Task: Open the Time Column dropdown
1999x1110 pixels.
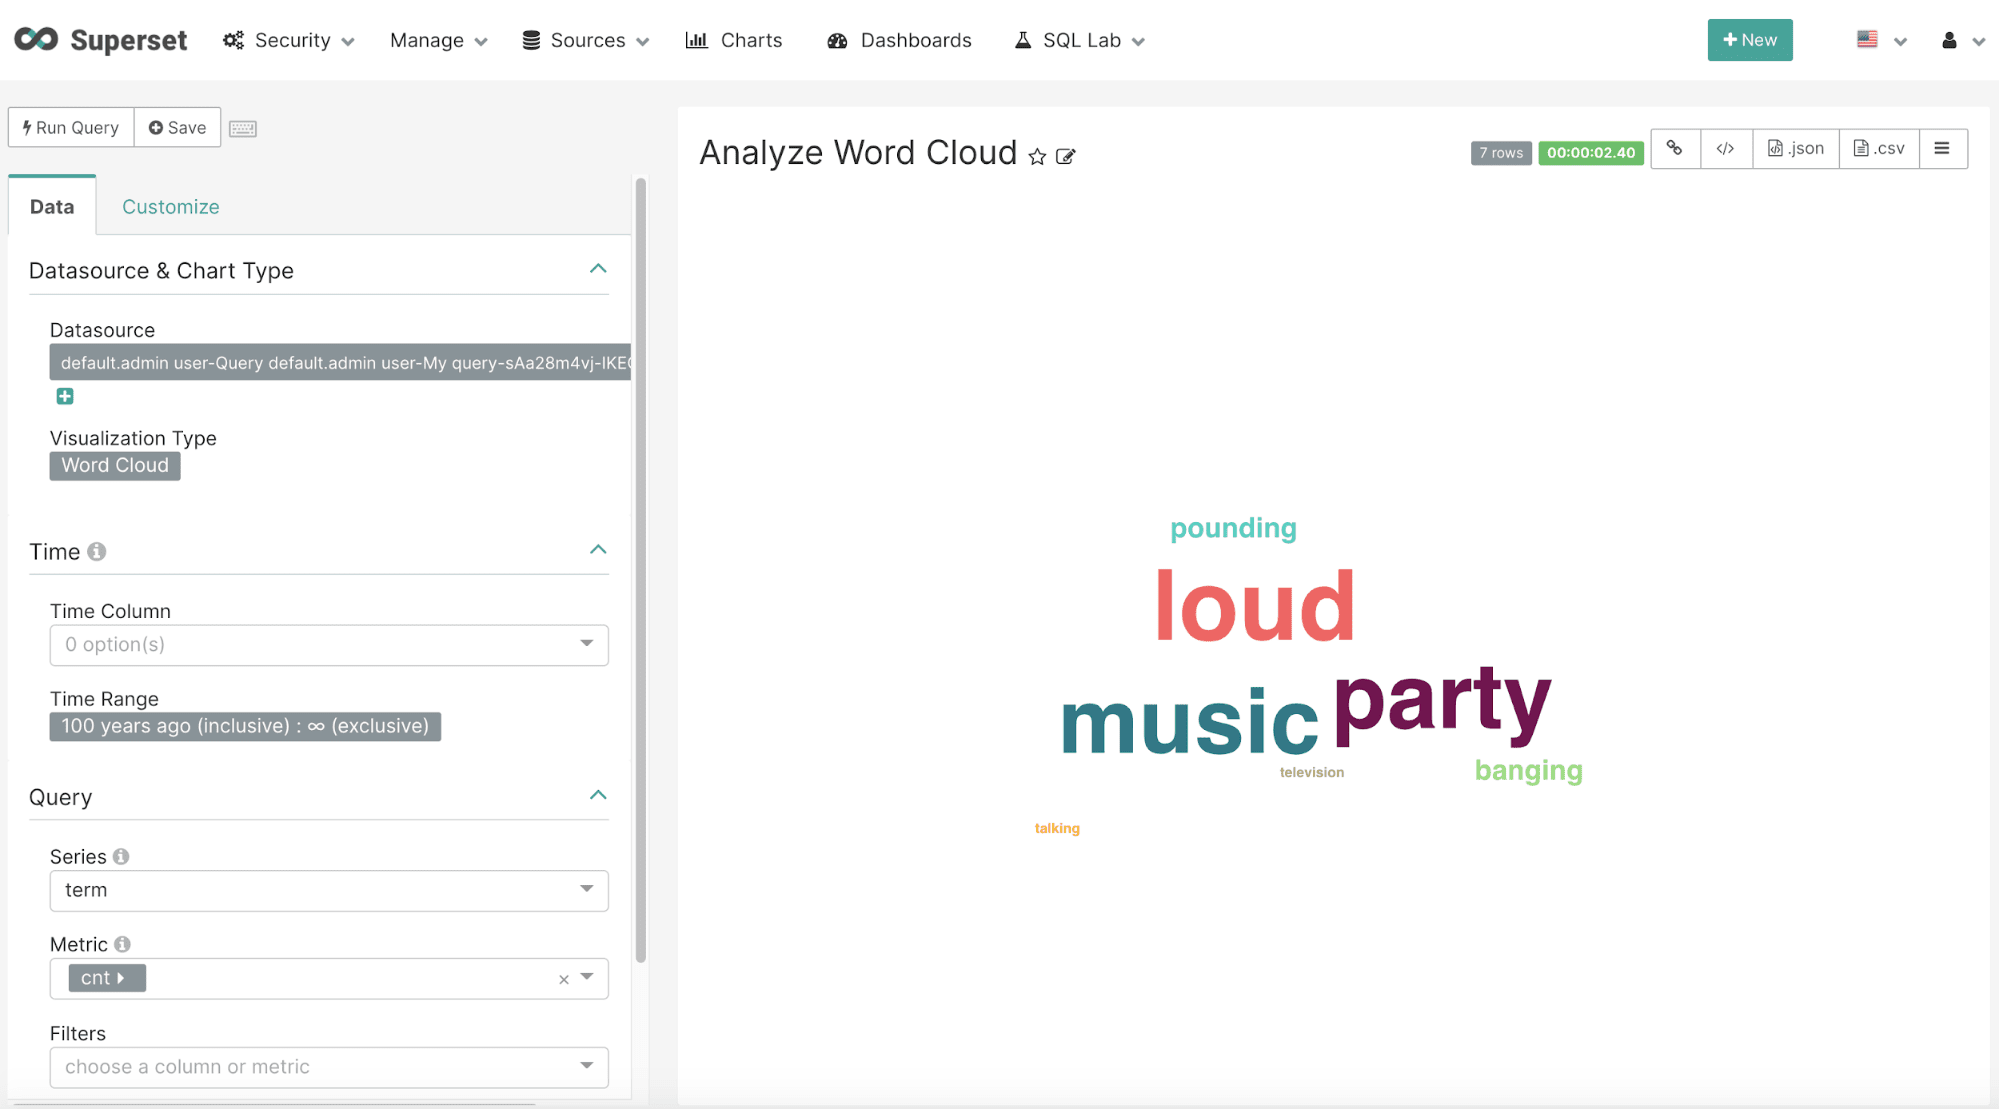Action: pos(329,644)
